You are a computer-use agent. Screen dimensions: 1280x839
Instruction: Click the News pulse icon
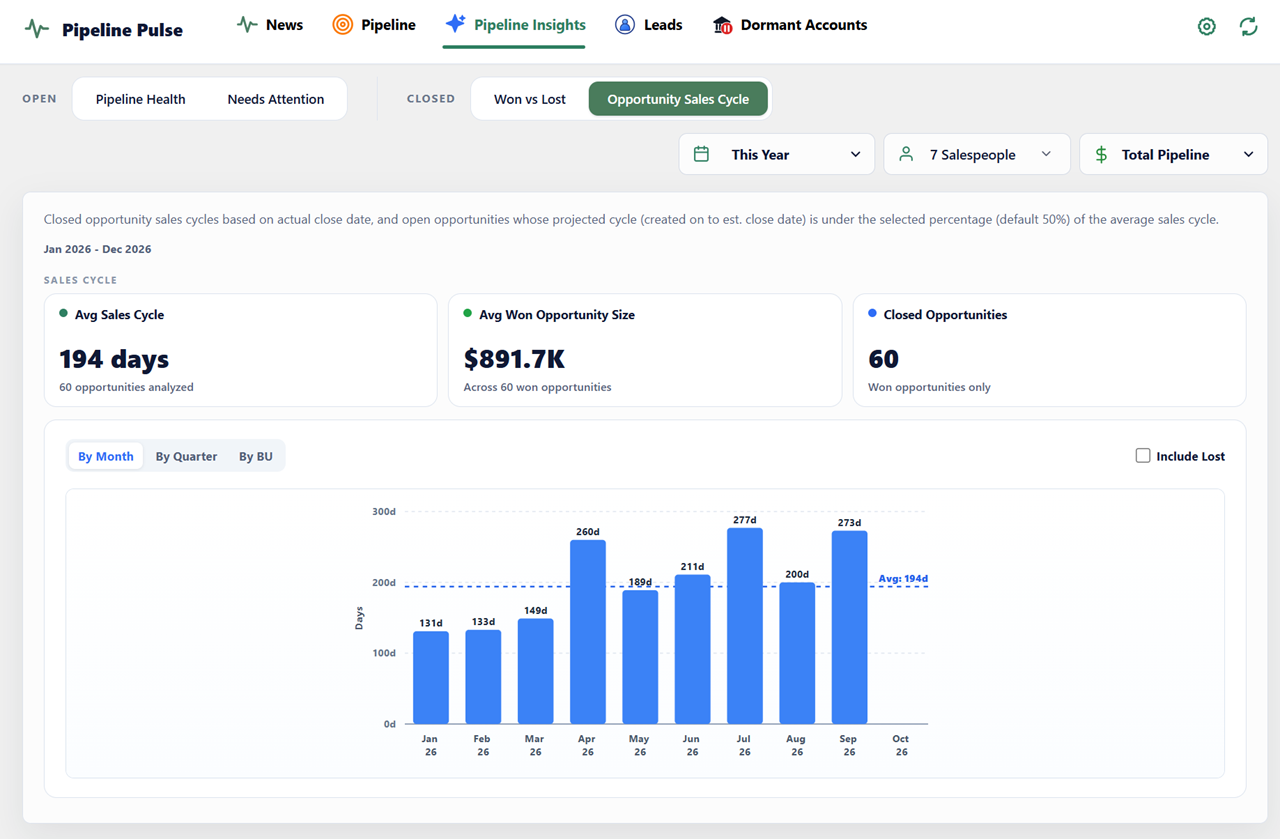coord(247,25)
